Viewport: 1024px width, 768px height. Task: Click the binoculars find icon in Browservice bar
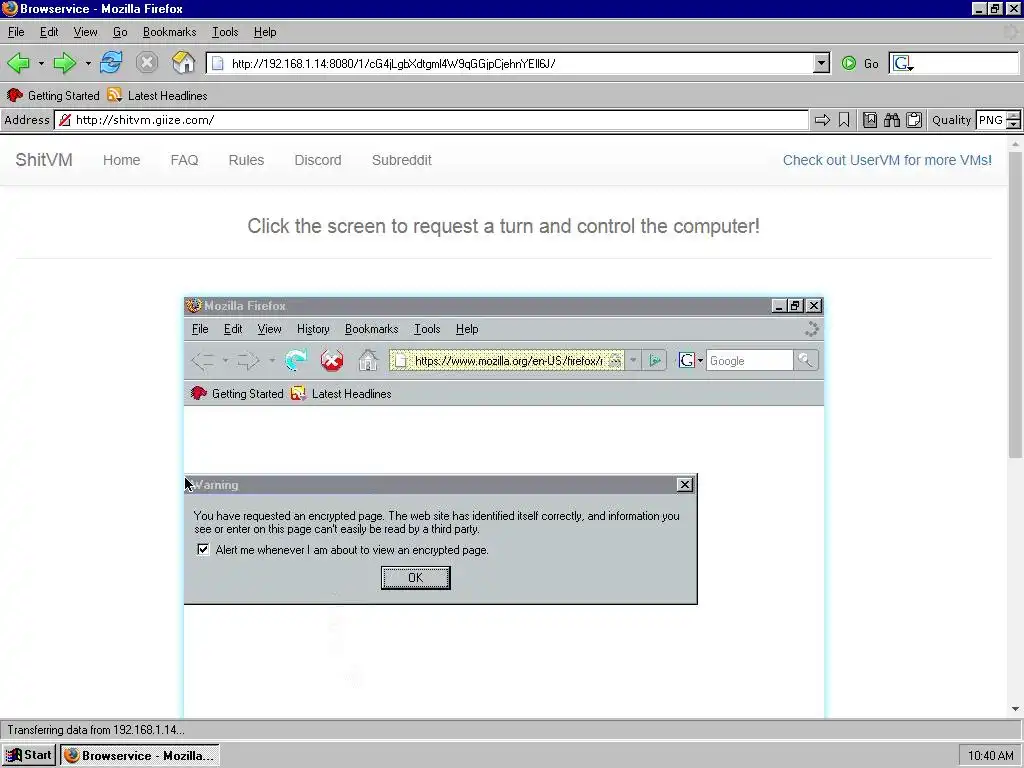coord(892,120)
